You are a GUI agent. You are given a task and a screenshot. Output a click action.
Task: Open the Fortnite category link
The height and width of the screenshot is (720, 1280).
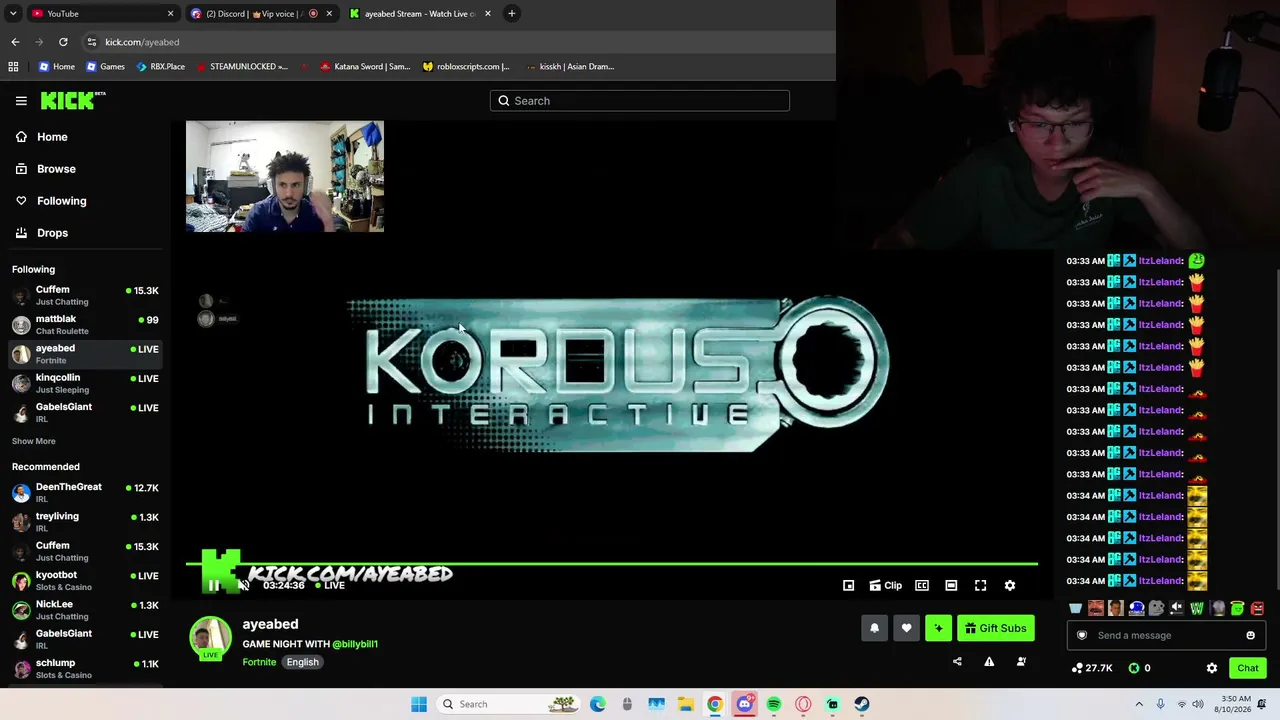[259, 662]
